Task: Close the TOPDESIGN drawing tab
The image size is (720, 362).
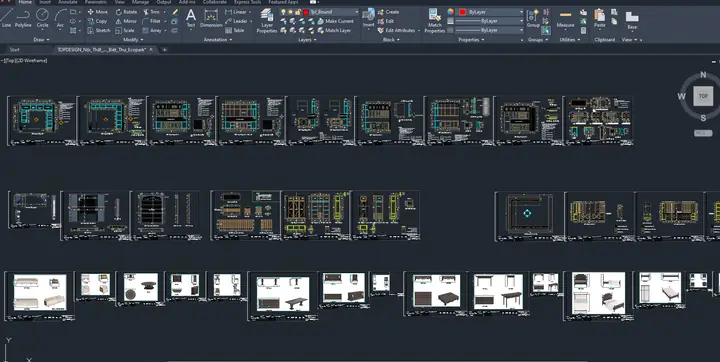Action: pos(151,50)
